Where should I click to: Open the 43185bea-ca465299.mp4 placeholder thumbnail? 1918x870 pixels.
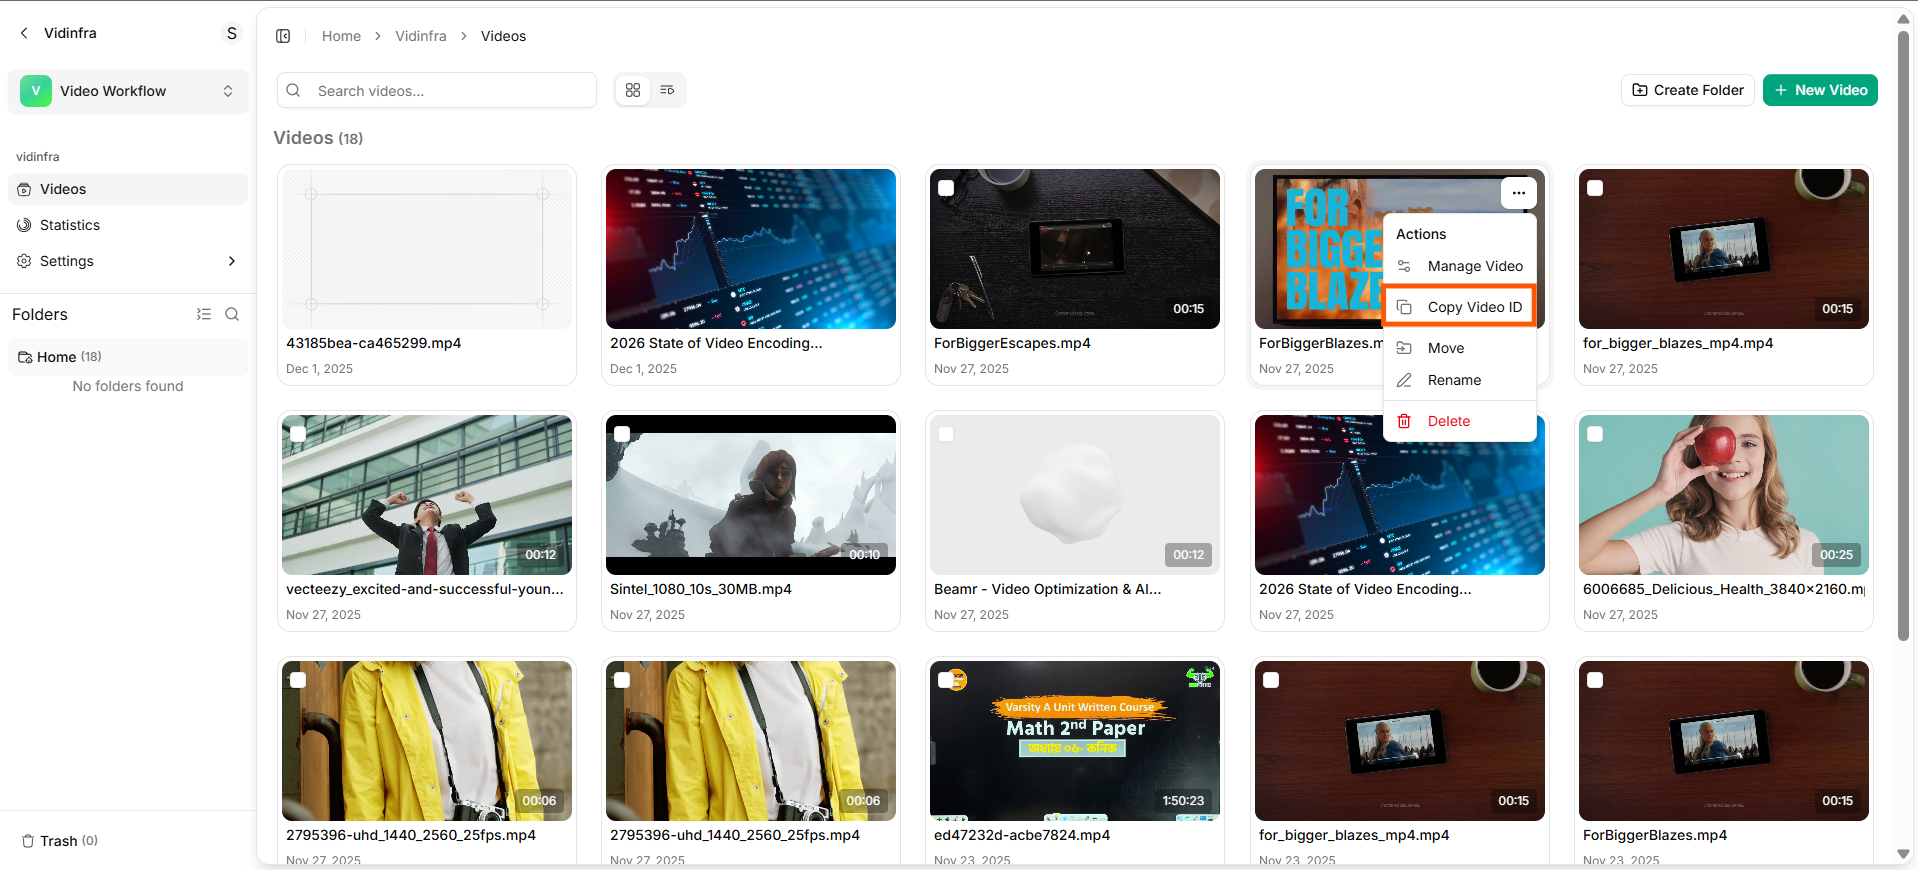click(x=427, y=249)
